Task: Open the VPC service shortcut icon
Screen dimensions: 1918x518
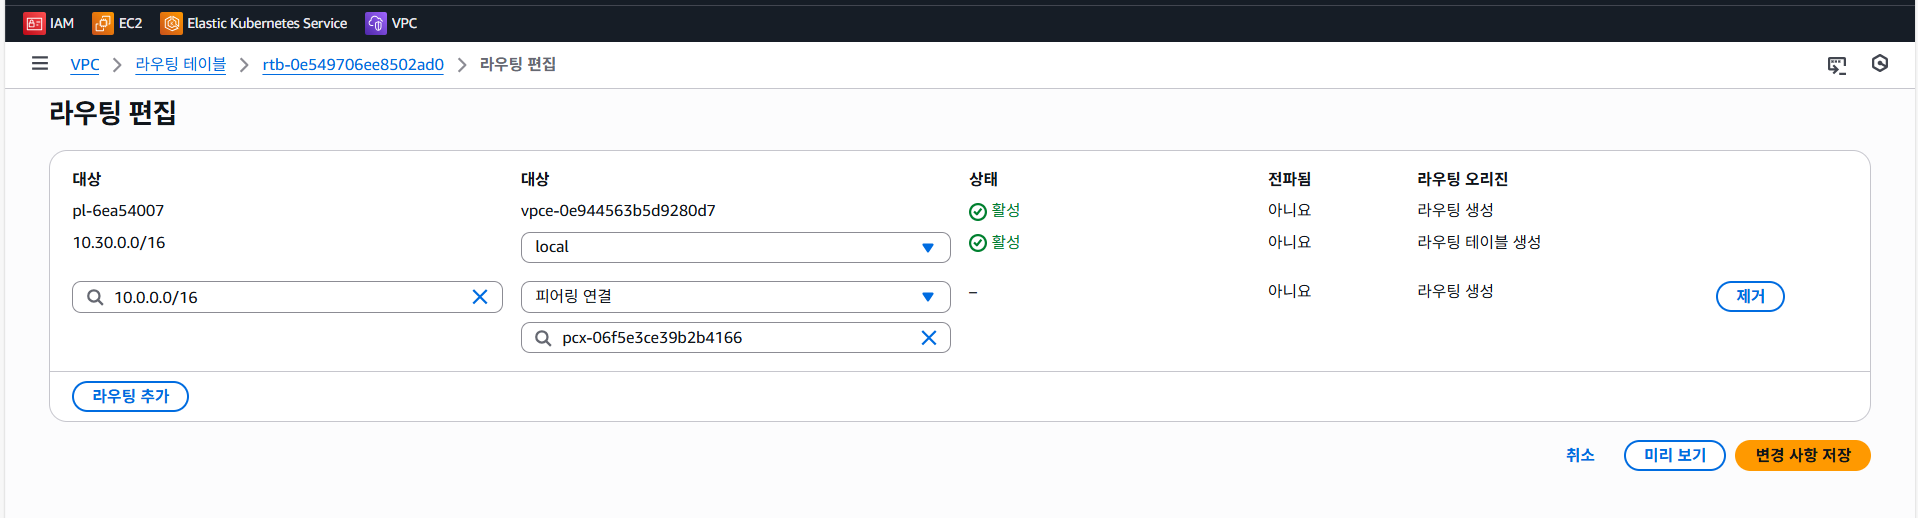Action: pos(376,23)
